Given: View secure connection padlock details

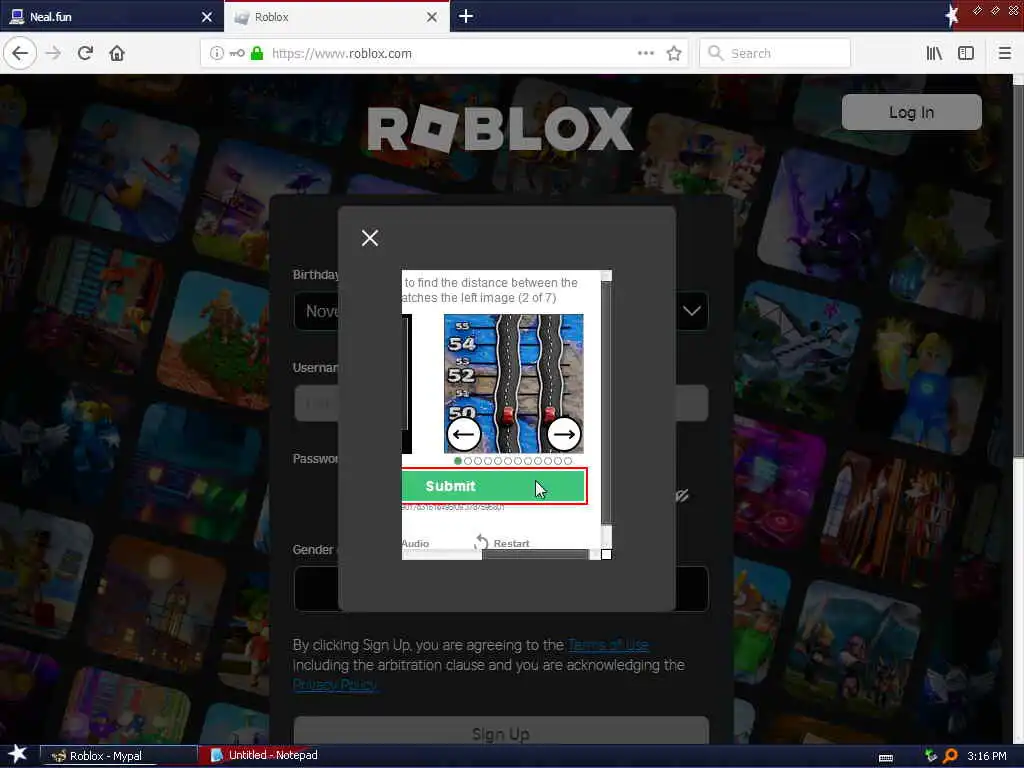Looking at the screenshot, I should [x=257, y=53].
